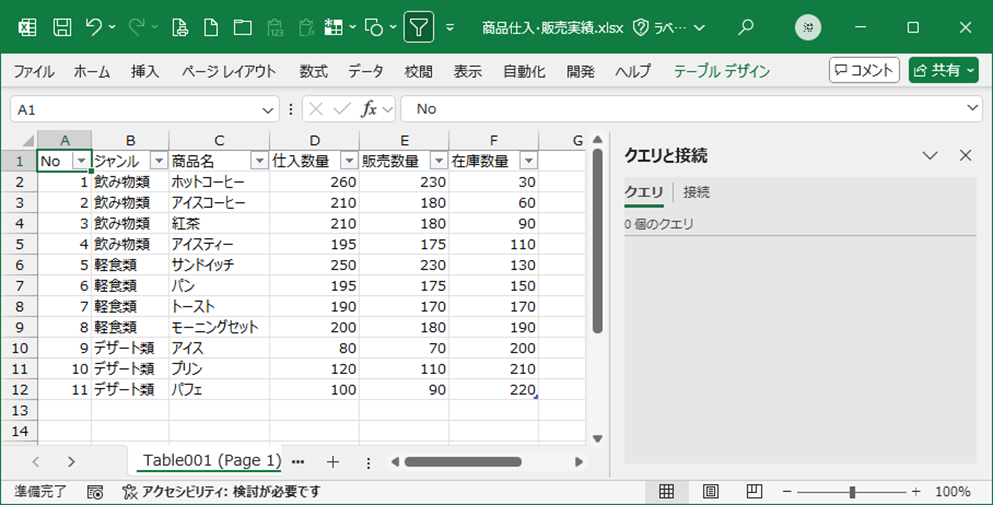Open filter dropdown for ジャンル column
Viewport: 993px width, 505px height.
(x=158, y=161)
